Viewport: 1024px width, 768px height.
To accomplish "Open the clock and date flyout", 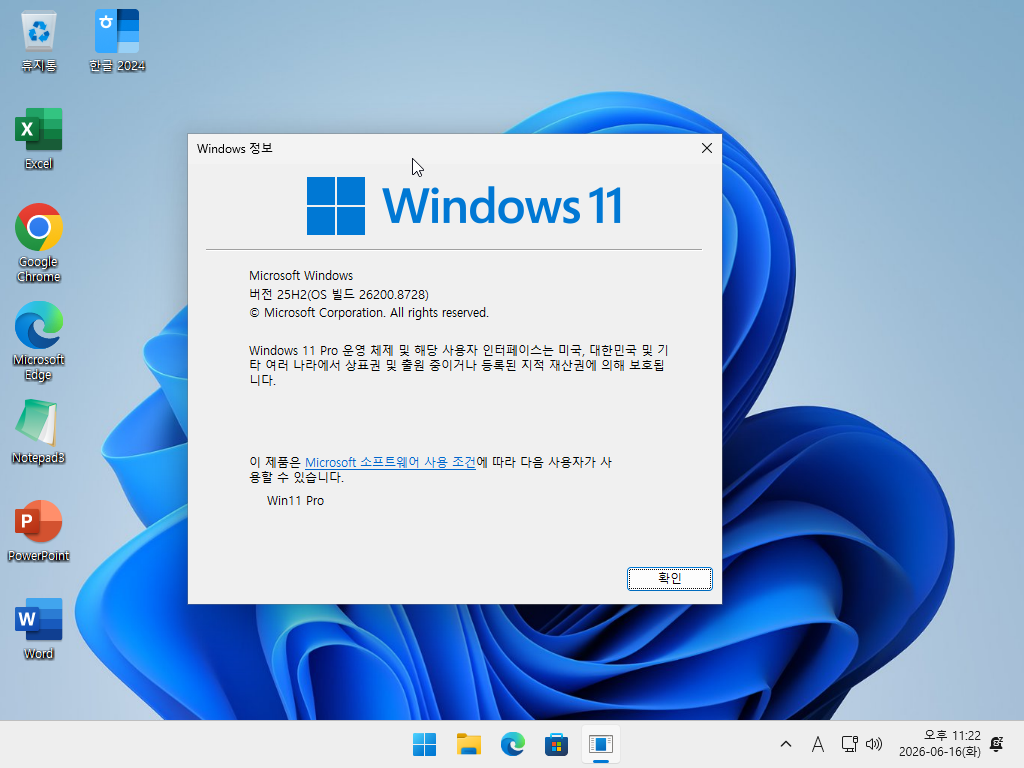I will point(939,744).
